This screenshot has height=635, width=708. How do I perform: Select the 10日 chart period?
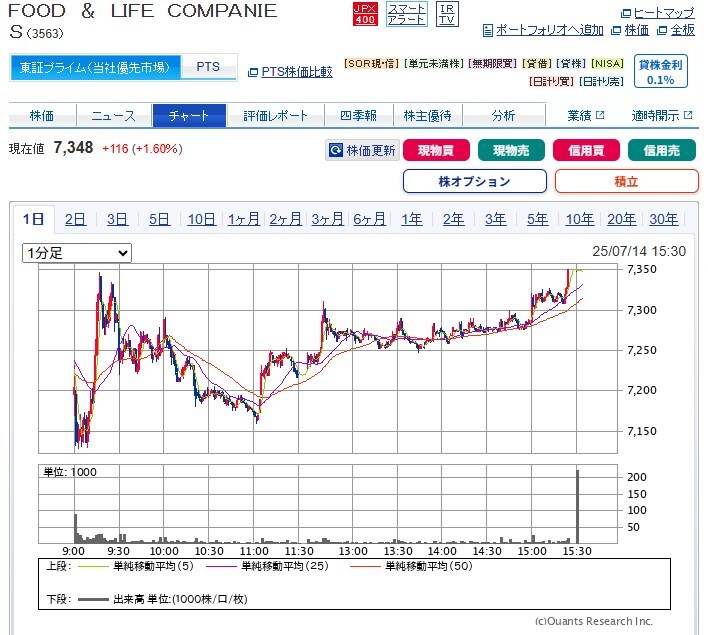(x=201, y=219)
